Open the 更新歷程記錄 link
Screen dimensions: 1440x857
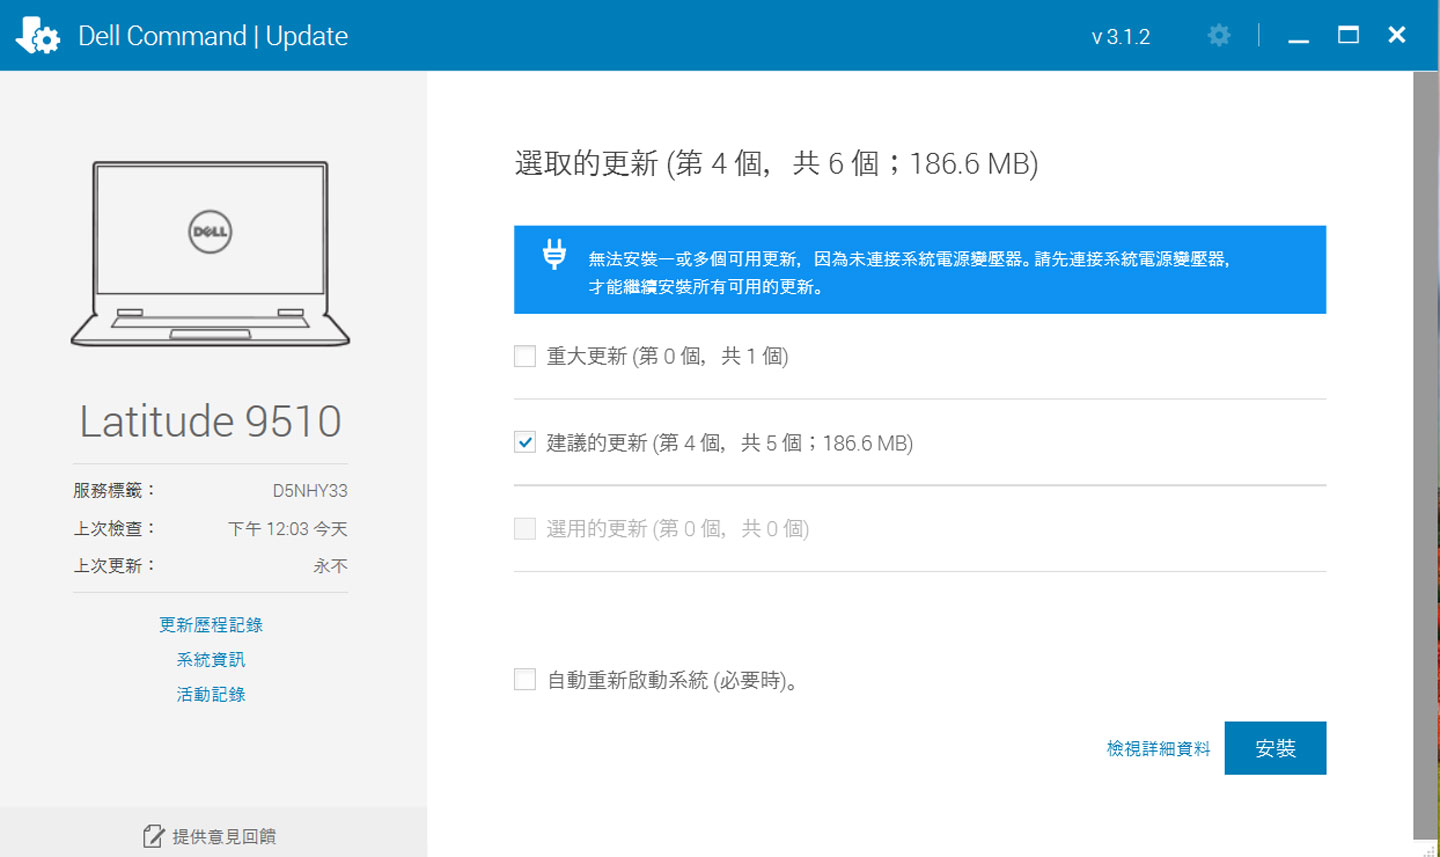pyautogui.click(x=210, y=624)
